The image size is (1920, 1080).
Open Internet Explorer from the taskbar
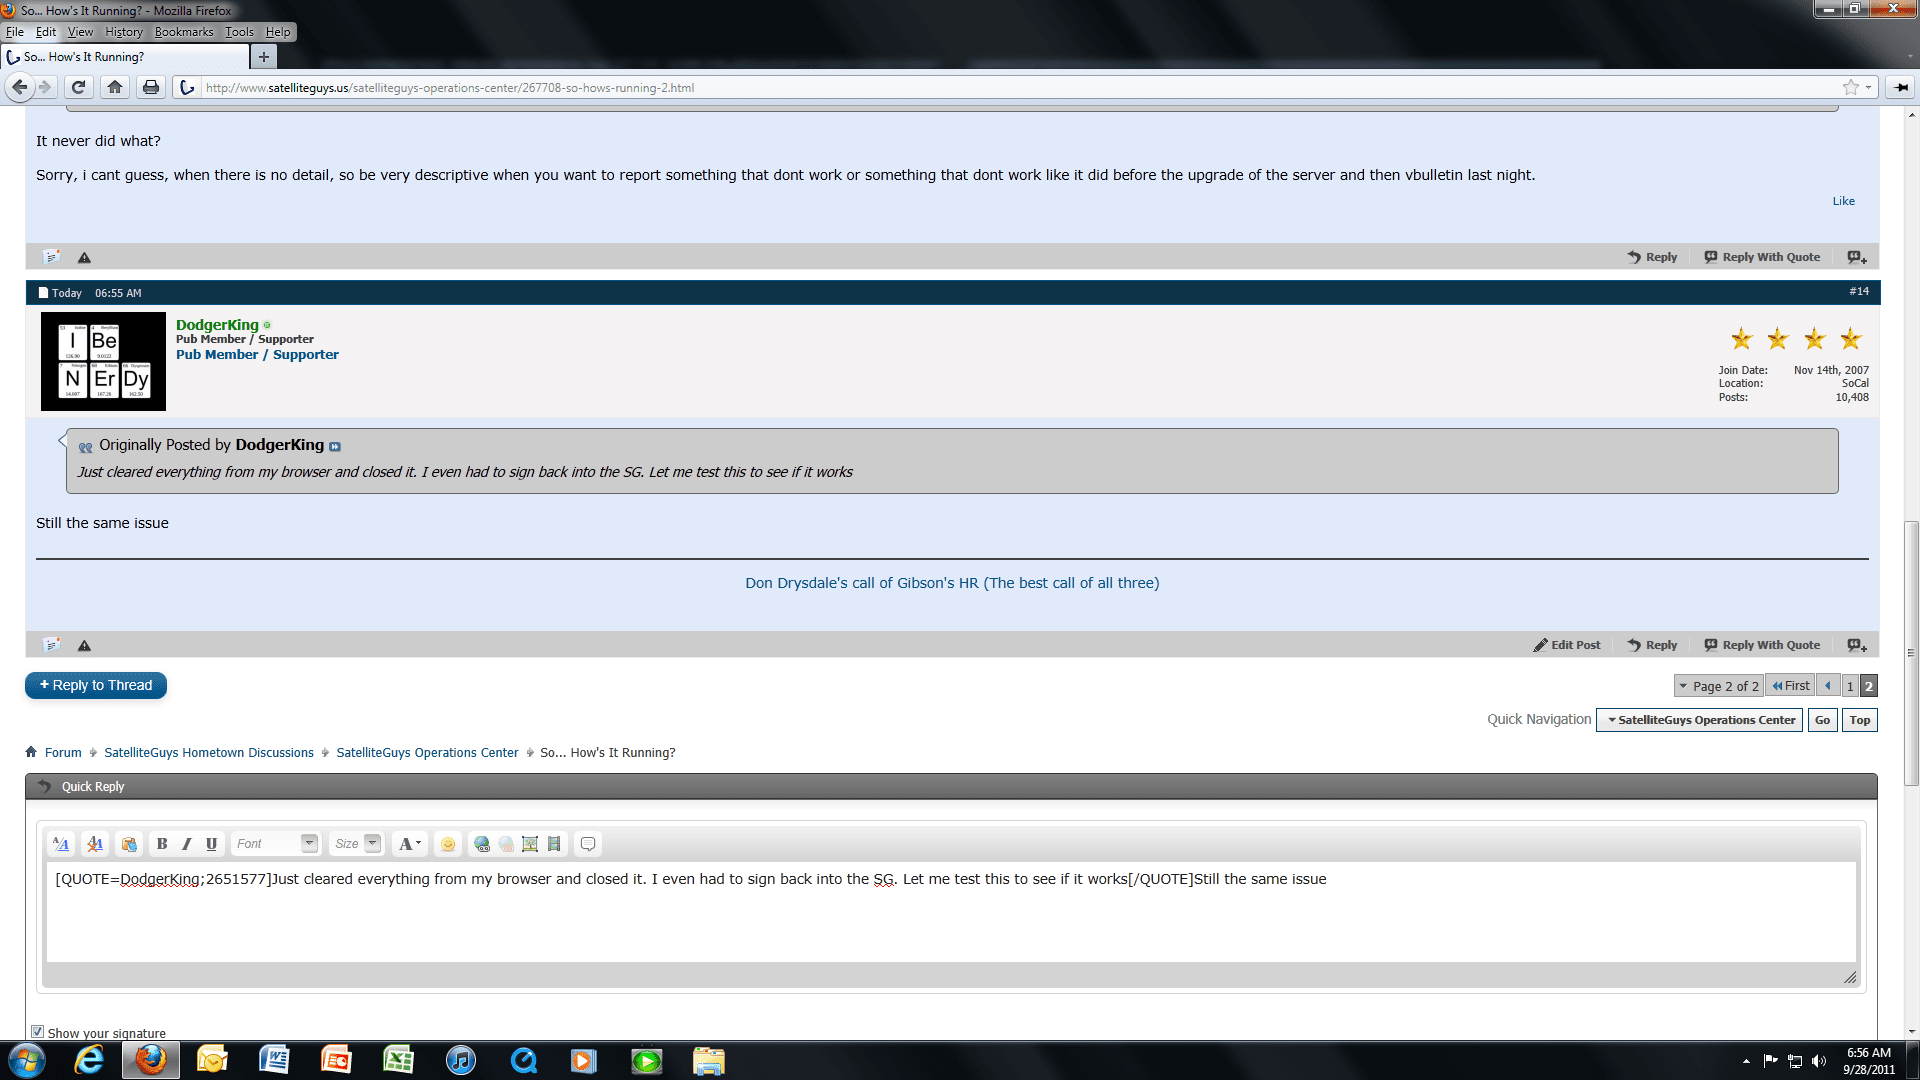[x=88, y=1060]
